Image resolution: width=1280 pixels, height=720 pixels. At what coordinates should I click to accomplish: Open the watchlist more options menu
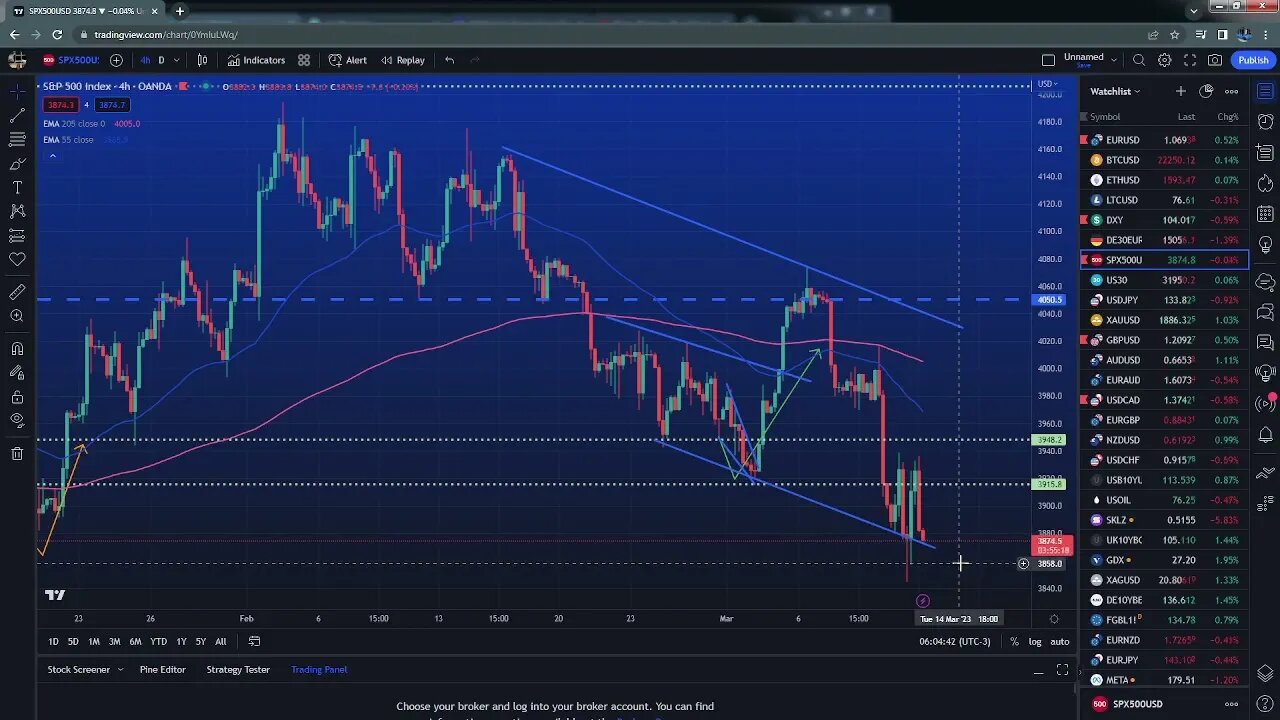point(1231,91)
